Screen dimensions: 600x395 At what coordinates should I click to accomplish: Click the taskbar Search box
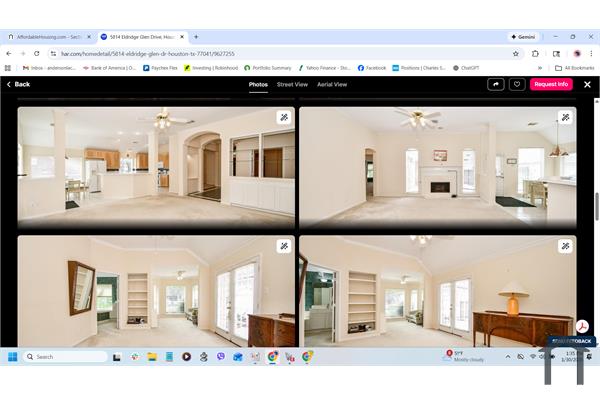(65, 357)
